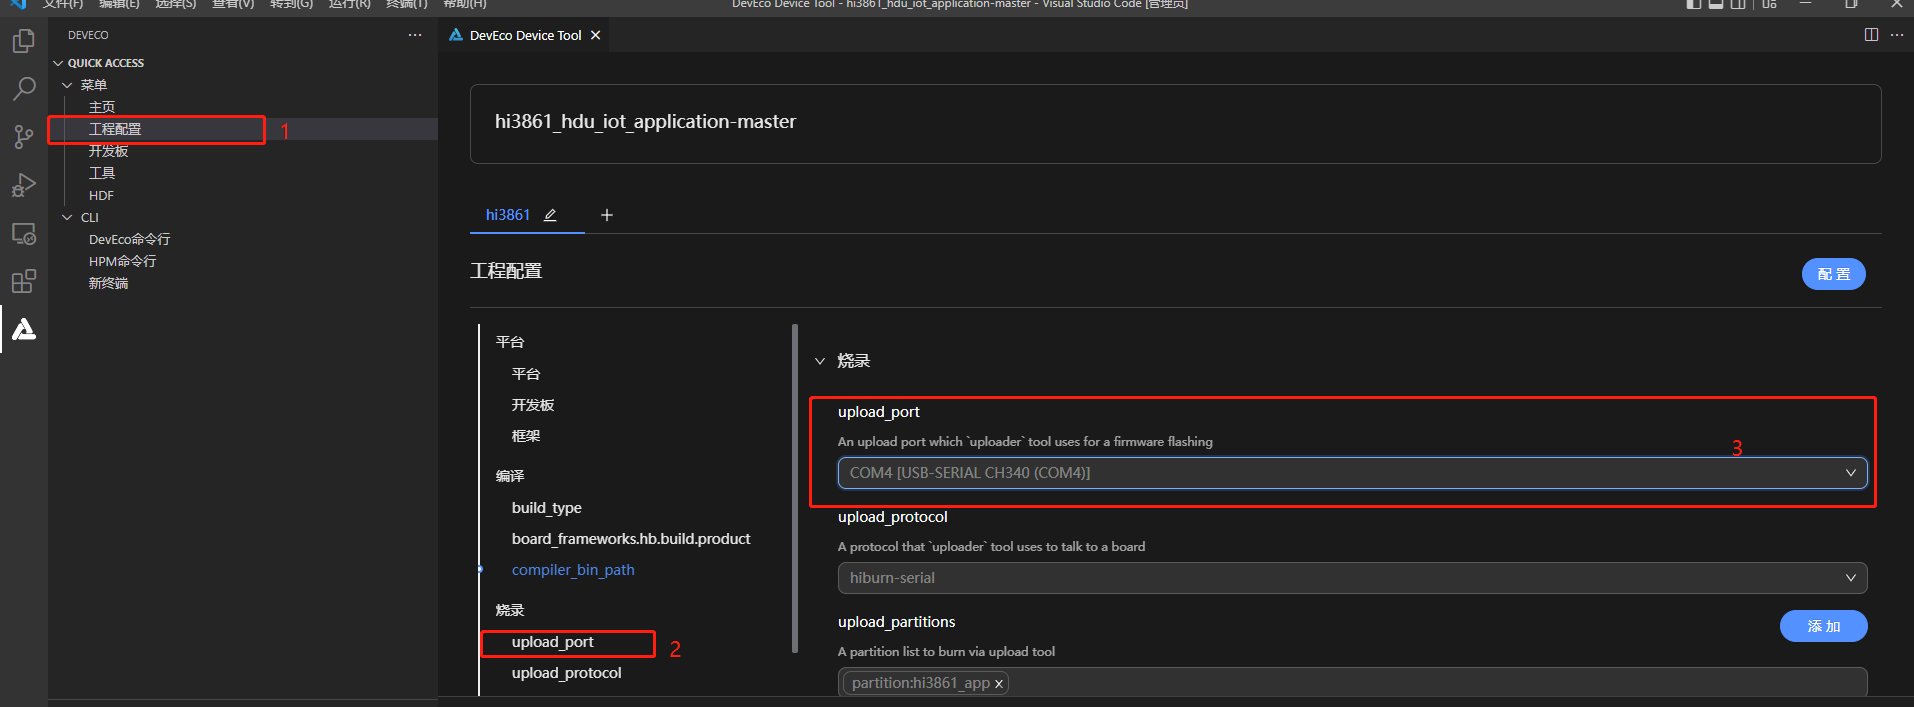Open 工程配置 in the sidebar
Viewport: 1914px width, 707px height.
tap(115, 129)
